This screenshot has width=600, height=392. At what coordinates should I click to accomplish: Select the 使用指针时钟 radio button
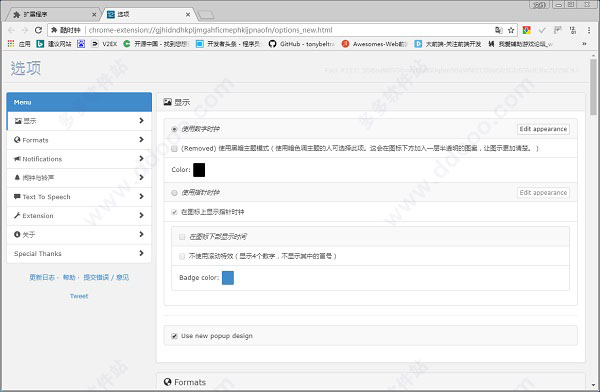tap(174, 193)
